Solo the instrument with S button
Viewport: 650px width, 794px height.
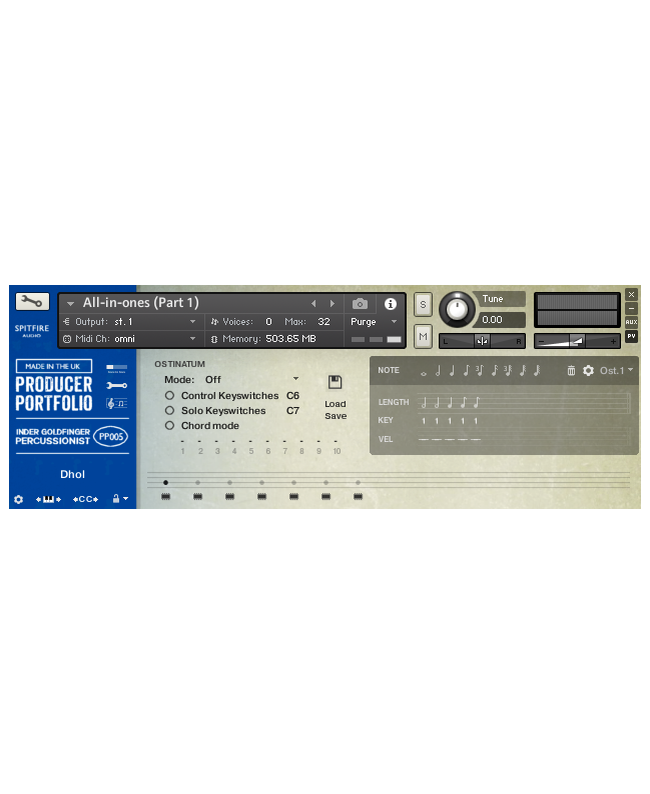[x=423, y=305]
